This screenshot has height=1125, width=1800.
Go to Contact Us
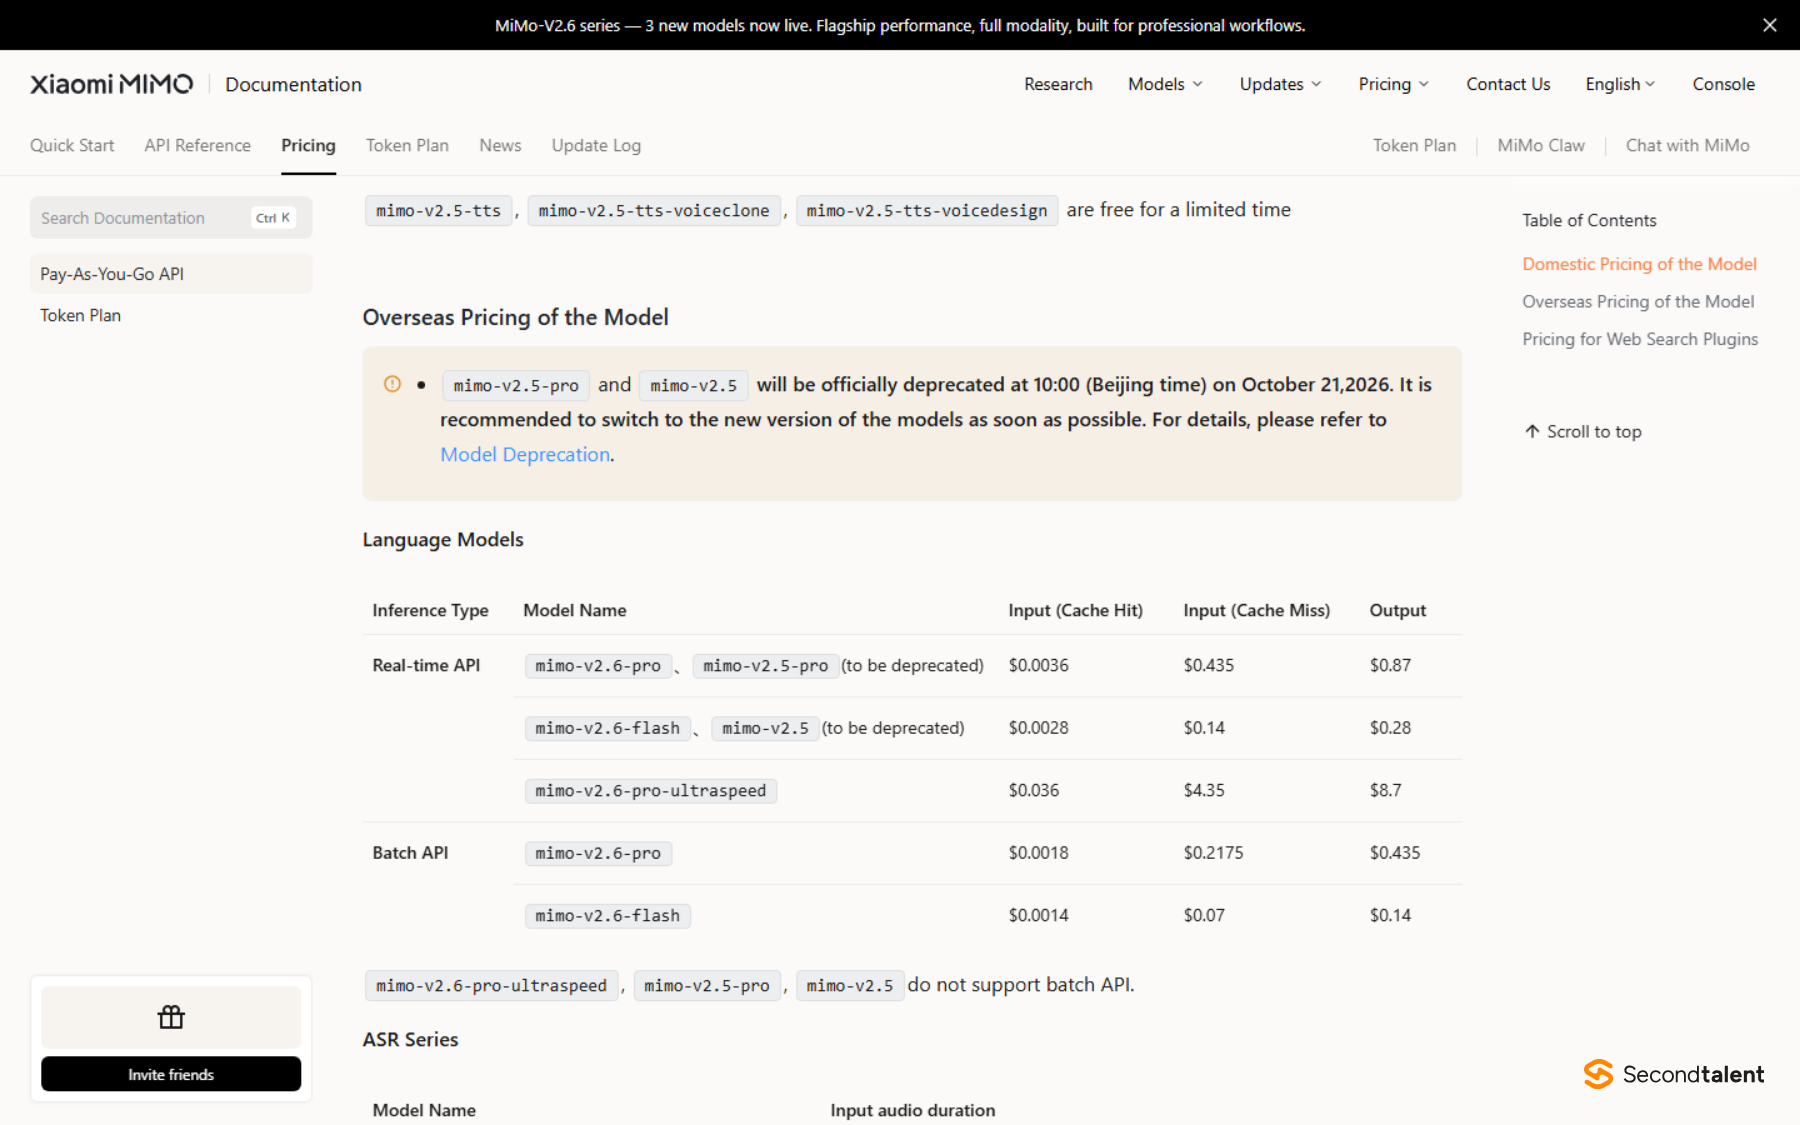[x=1508, y=84]
